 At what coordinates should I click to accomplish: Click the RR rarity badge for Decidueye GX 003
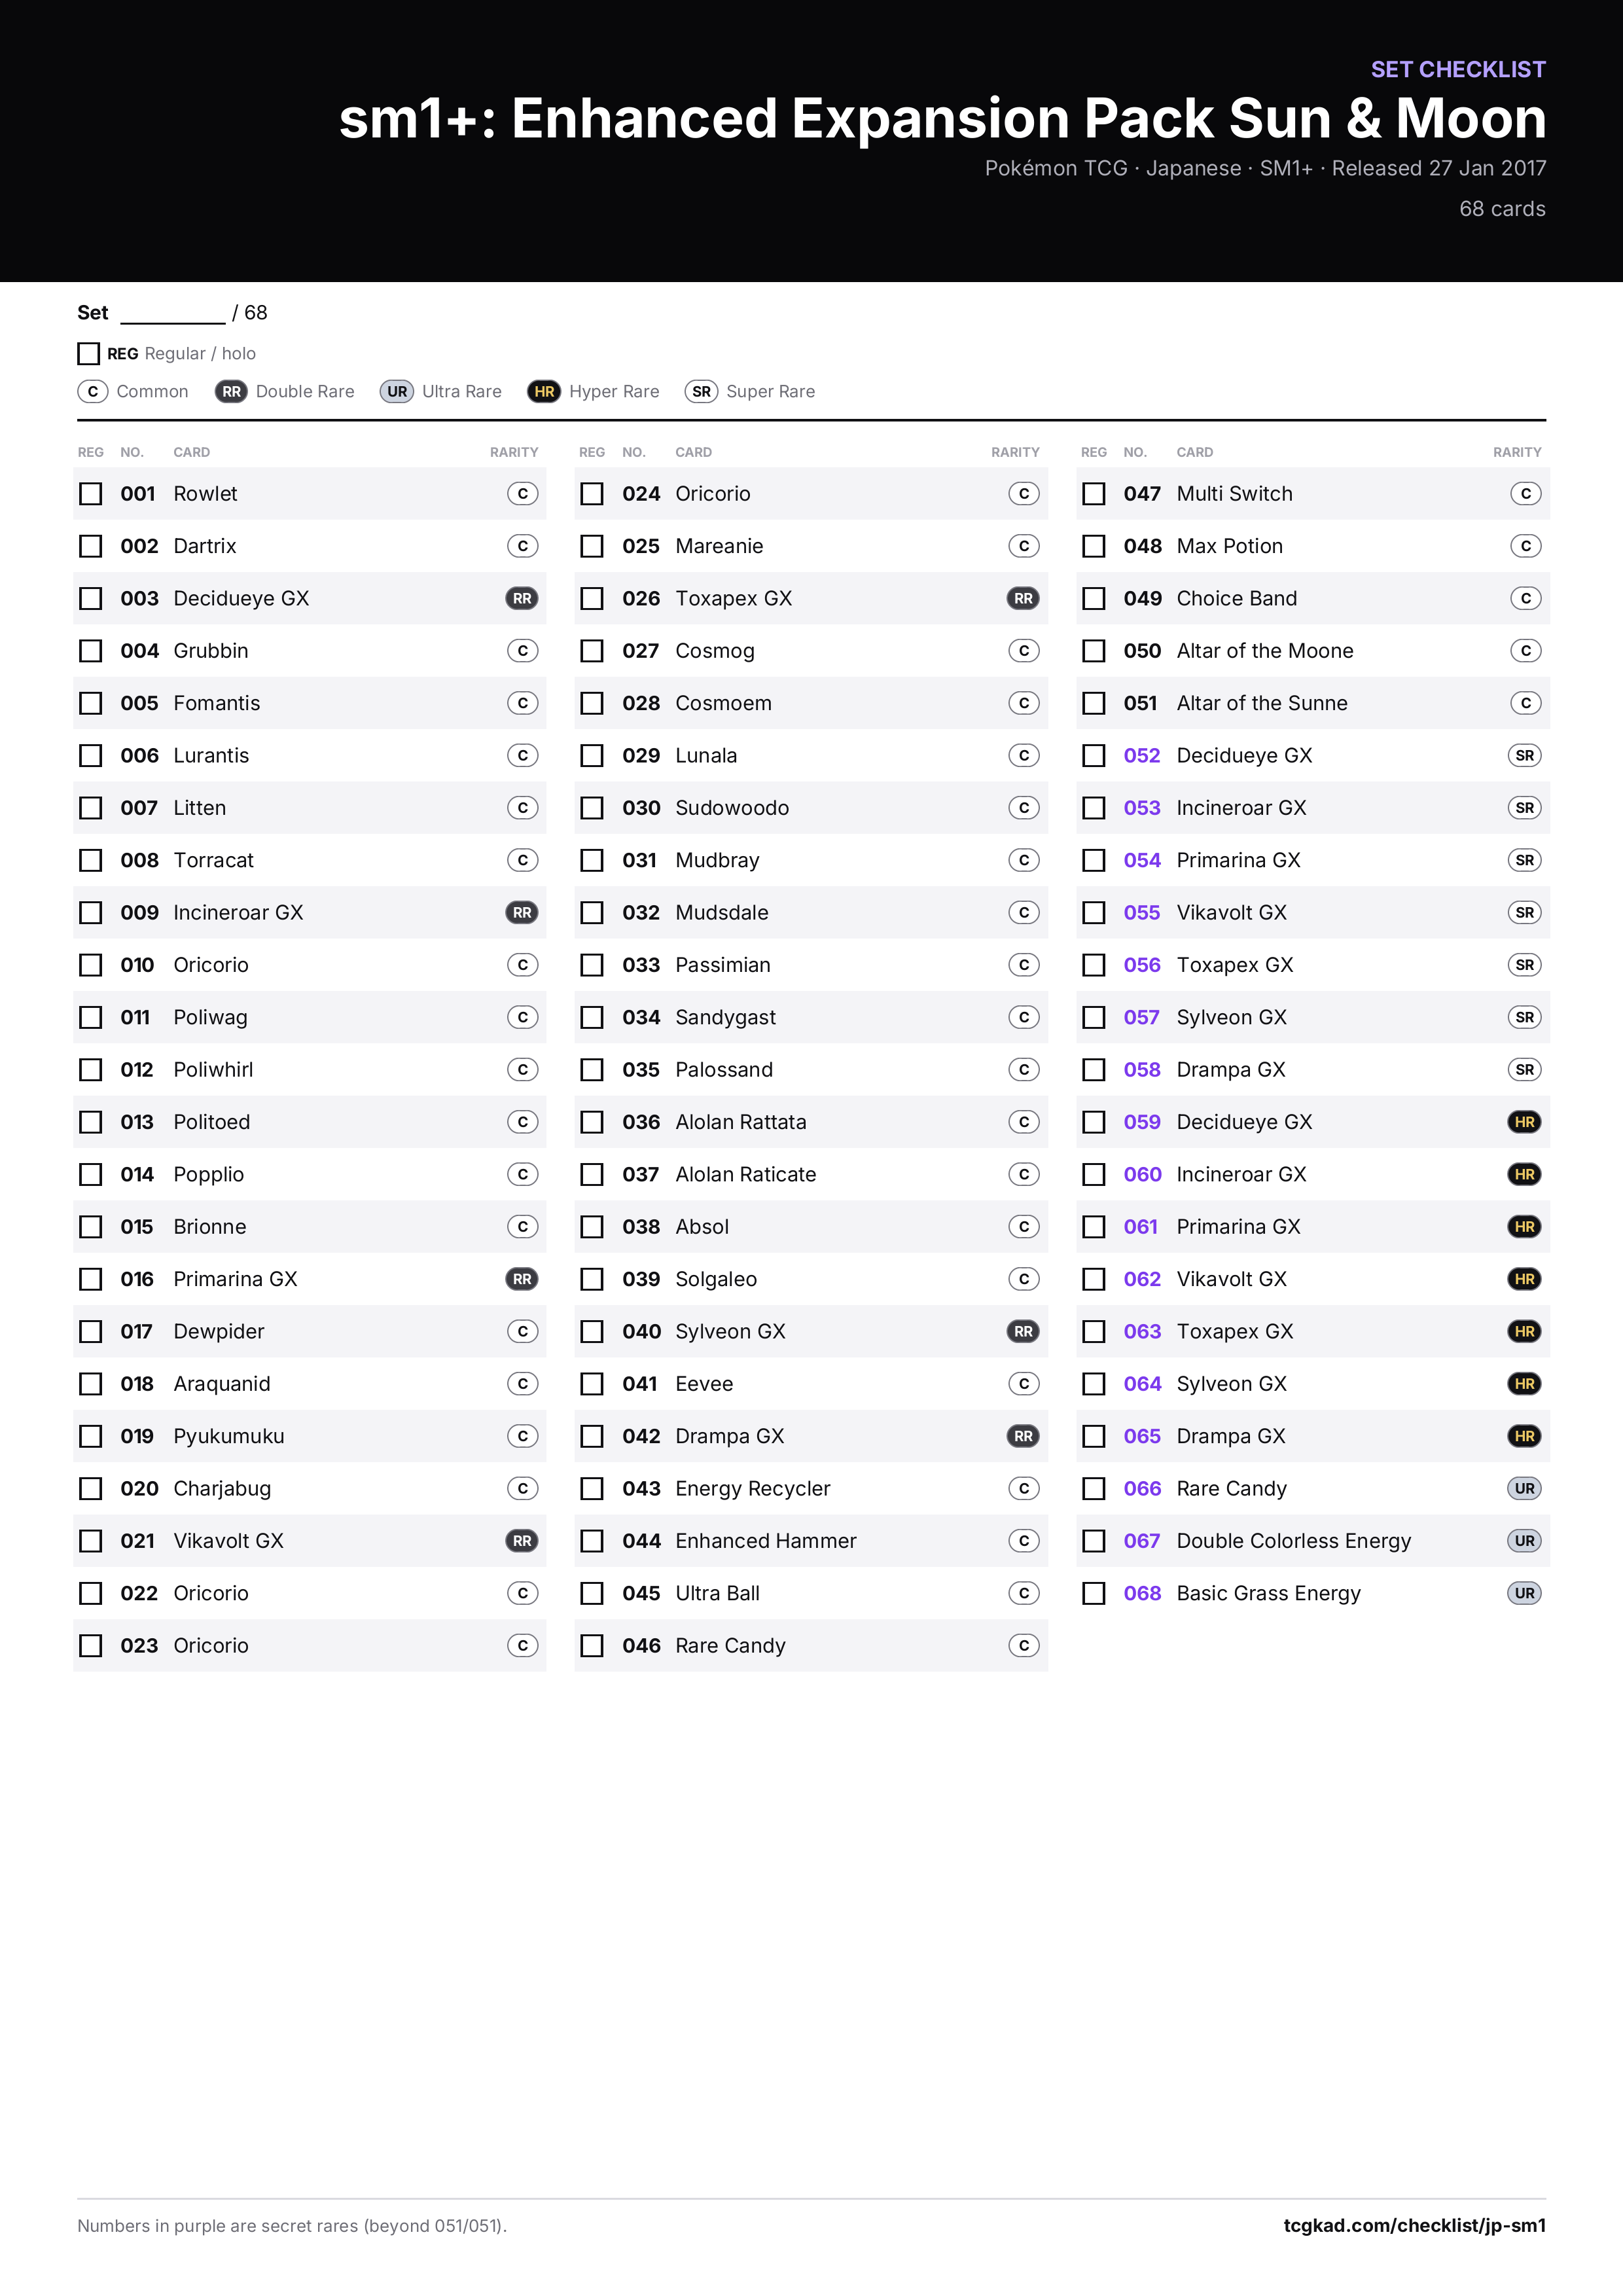pyautogui.click(x=522, y=598)
